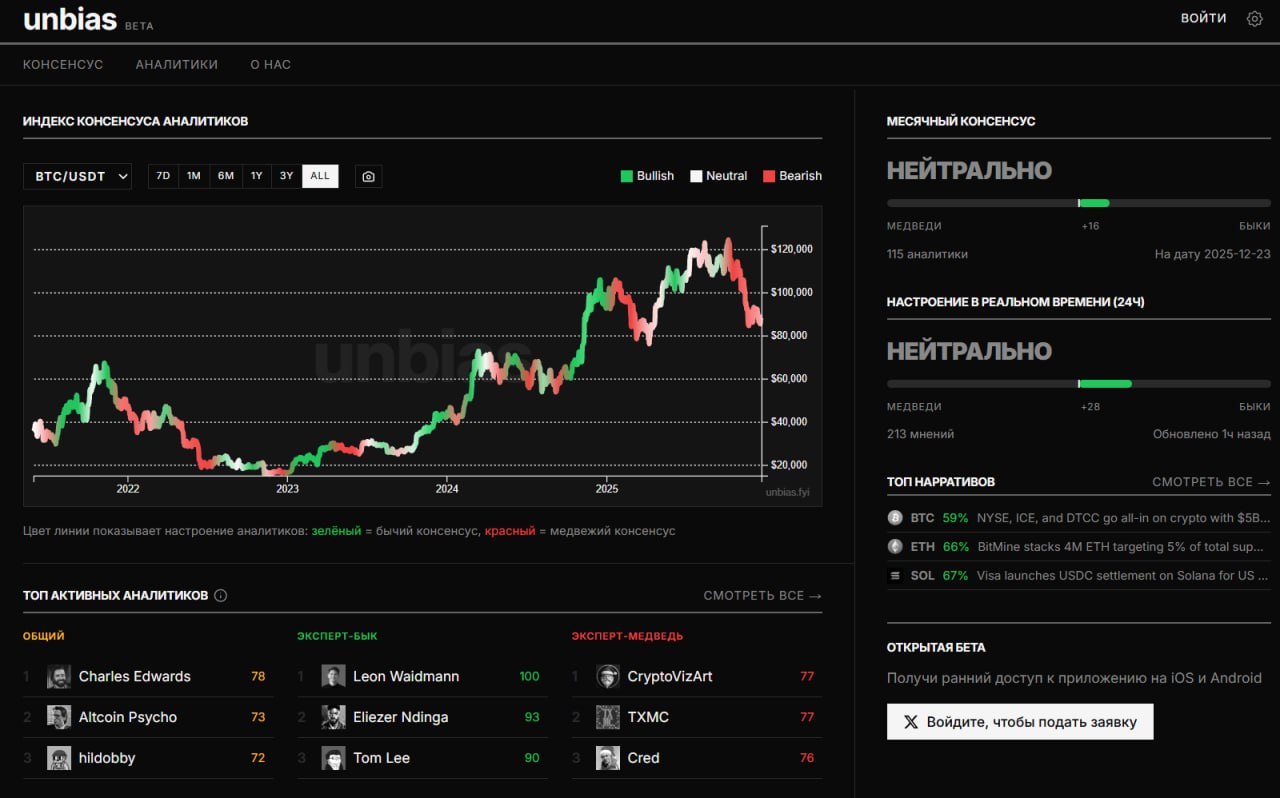Open the BTC/USDT pair dropdown

pyautogui.click(x=77, y=176)
